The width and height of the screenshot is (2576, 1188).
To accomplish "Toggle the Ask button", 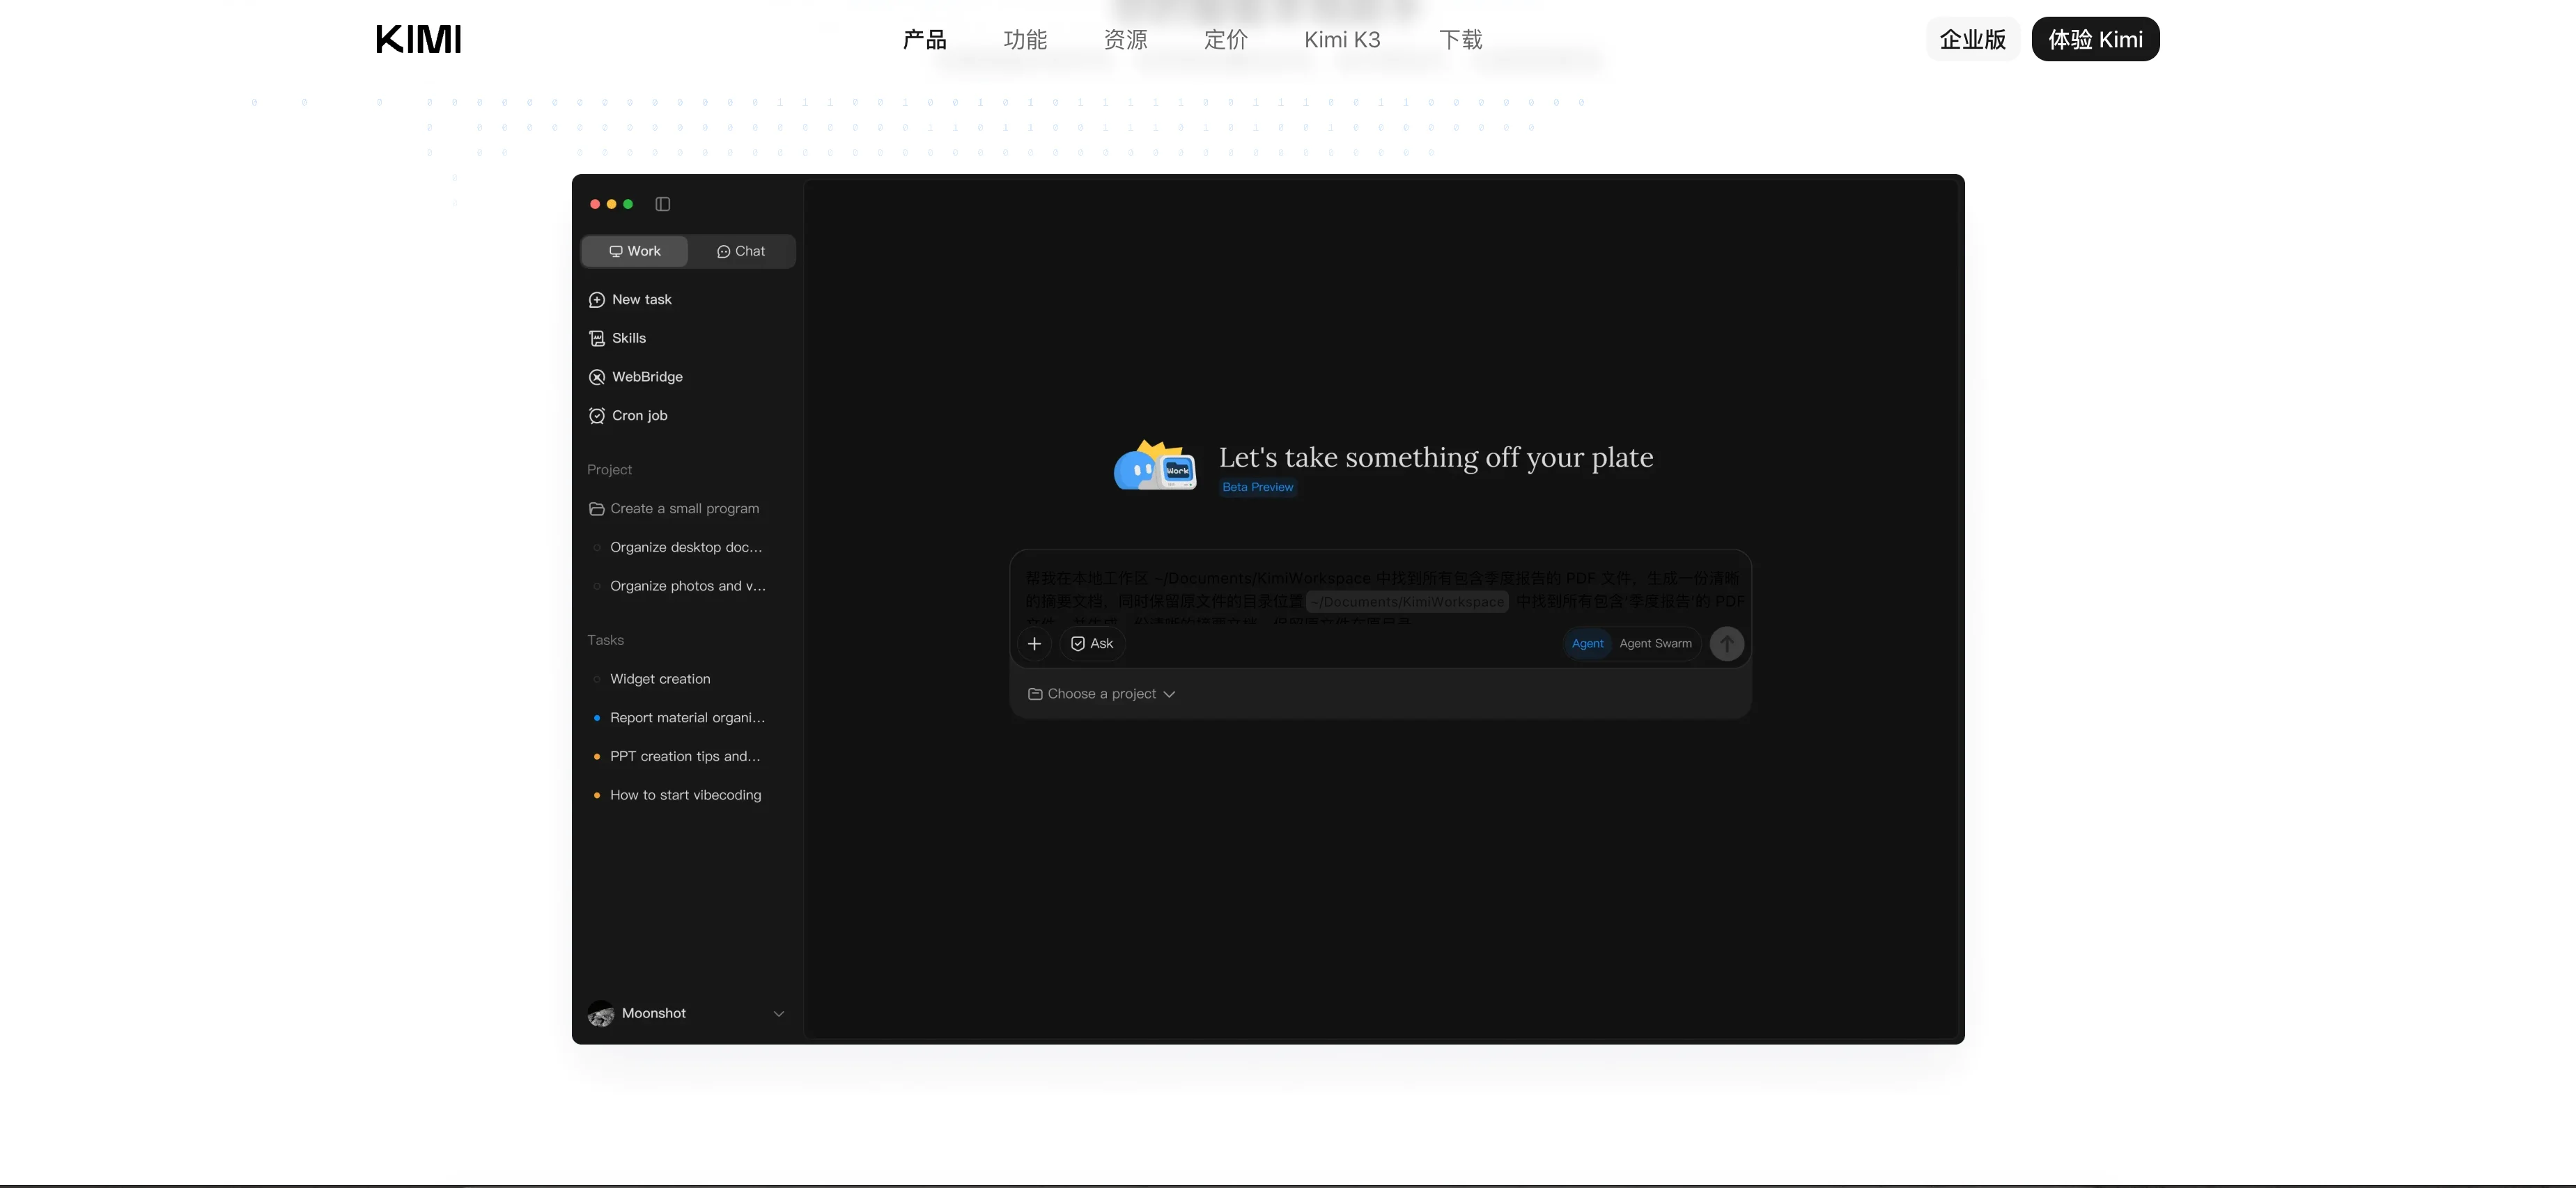I will tap(1092, 644).
